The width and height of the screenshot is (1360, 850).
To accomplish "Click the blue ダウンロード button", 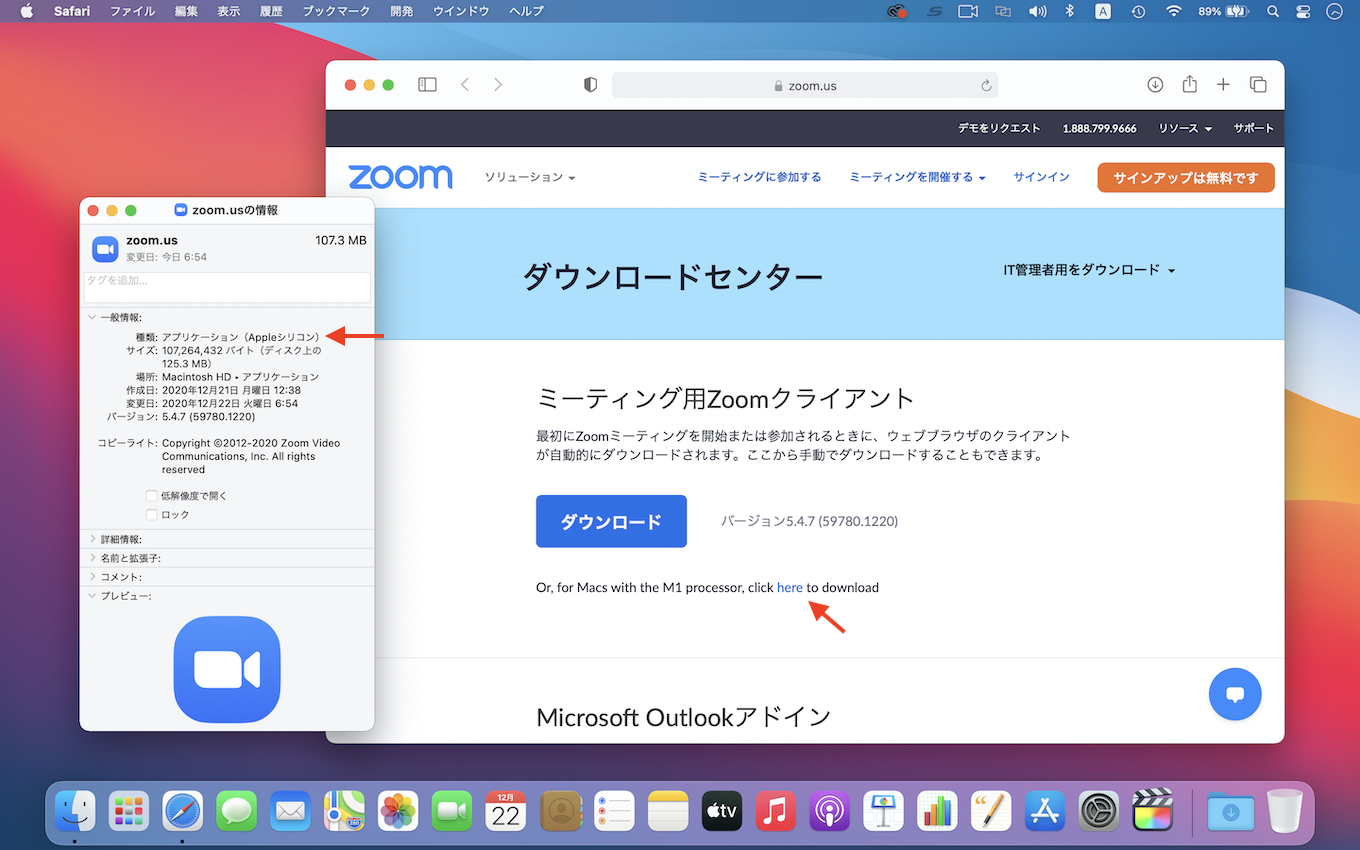I will (611, 521).
